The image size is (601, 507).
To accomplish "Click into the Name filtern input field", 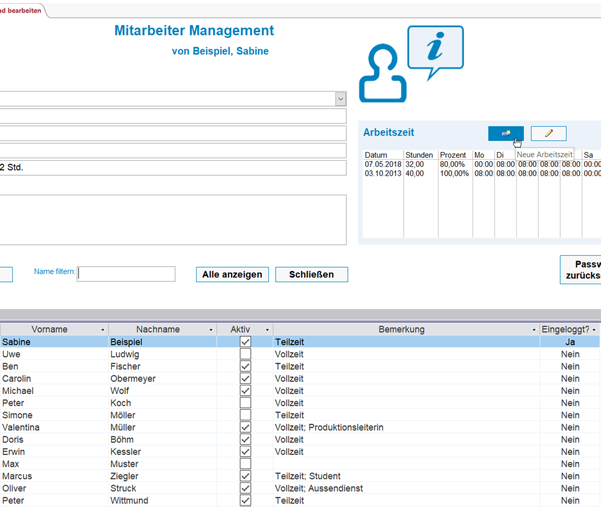I will coord(126,274).
